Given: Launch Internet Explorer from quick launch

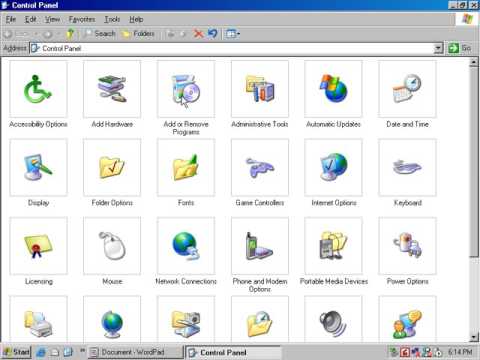Looking at the screenshot, I should (x=41, y=352).
